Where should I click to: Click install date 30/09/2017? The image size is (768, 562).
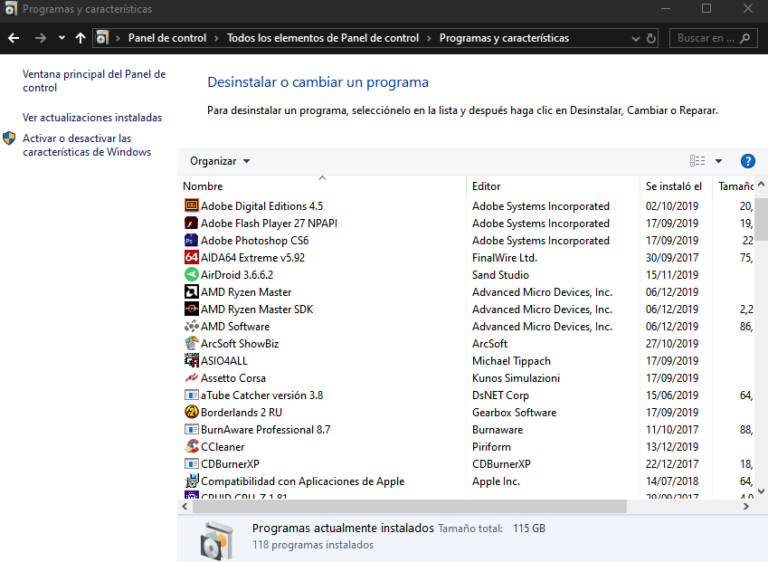point(672,257)
